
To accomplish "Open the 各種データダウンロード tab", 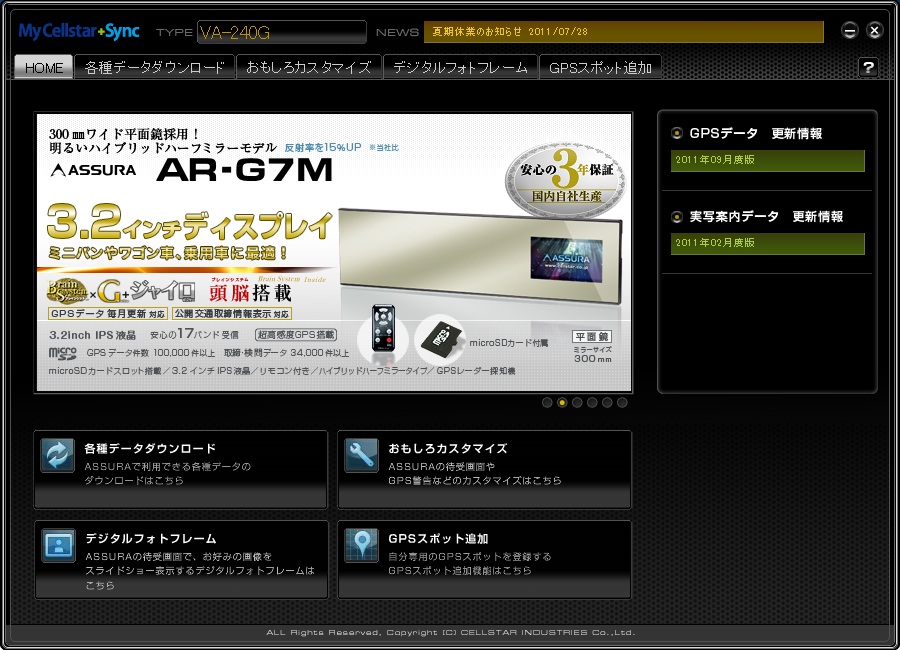I will [154, 67].
